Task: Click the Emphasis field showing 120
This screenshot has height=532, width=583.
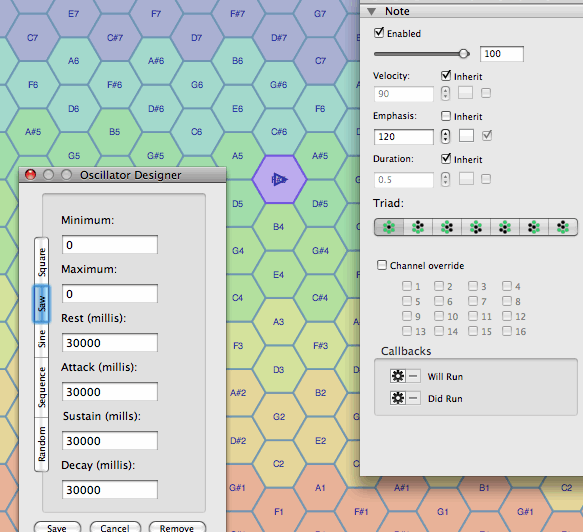Action: pyautogui.click(x=403, y=136)
